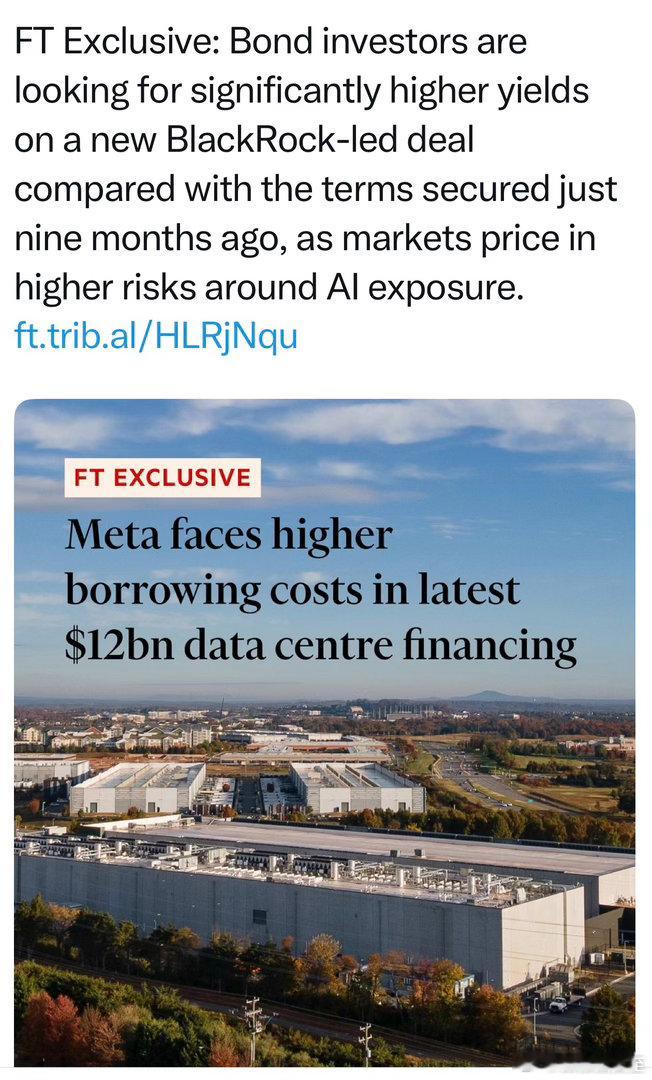Click the two smaller white-roofed buildings behind

(248, 787)
